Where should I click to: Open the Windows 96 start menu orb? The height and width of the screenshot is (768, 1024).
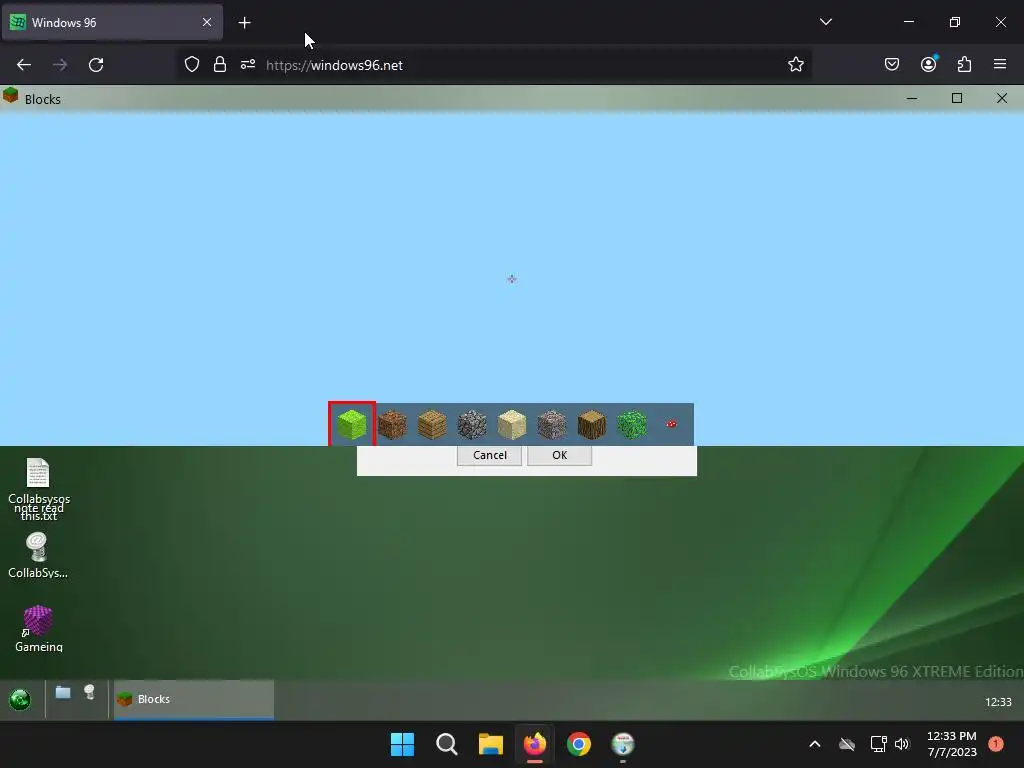[20, 699]
